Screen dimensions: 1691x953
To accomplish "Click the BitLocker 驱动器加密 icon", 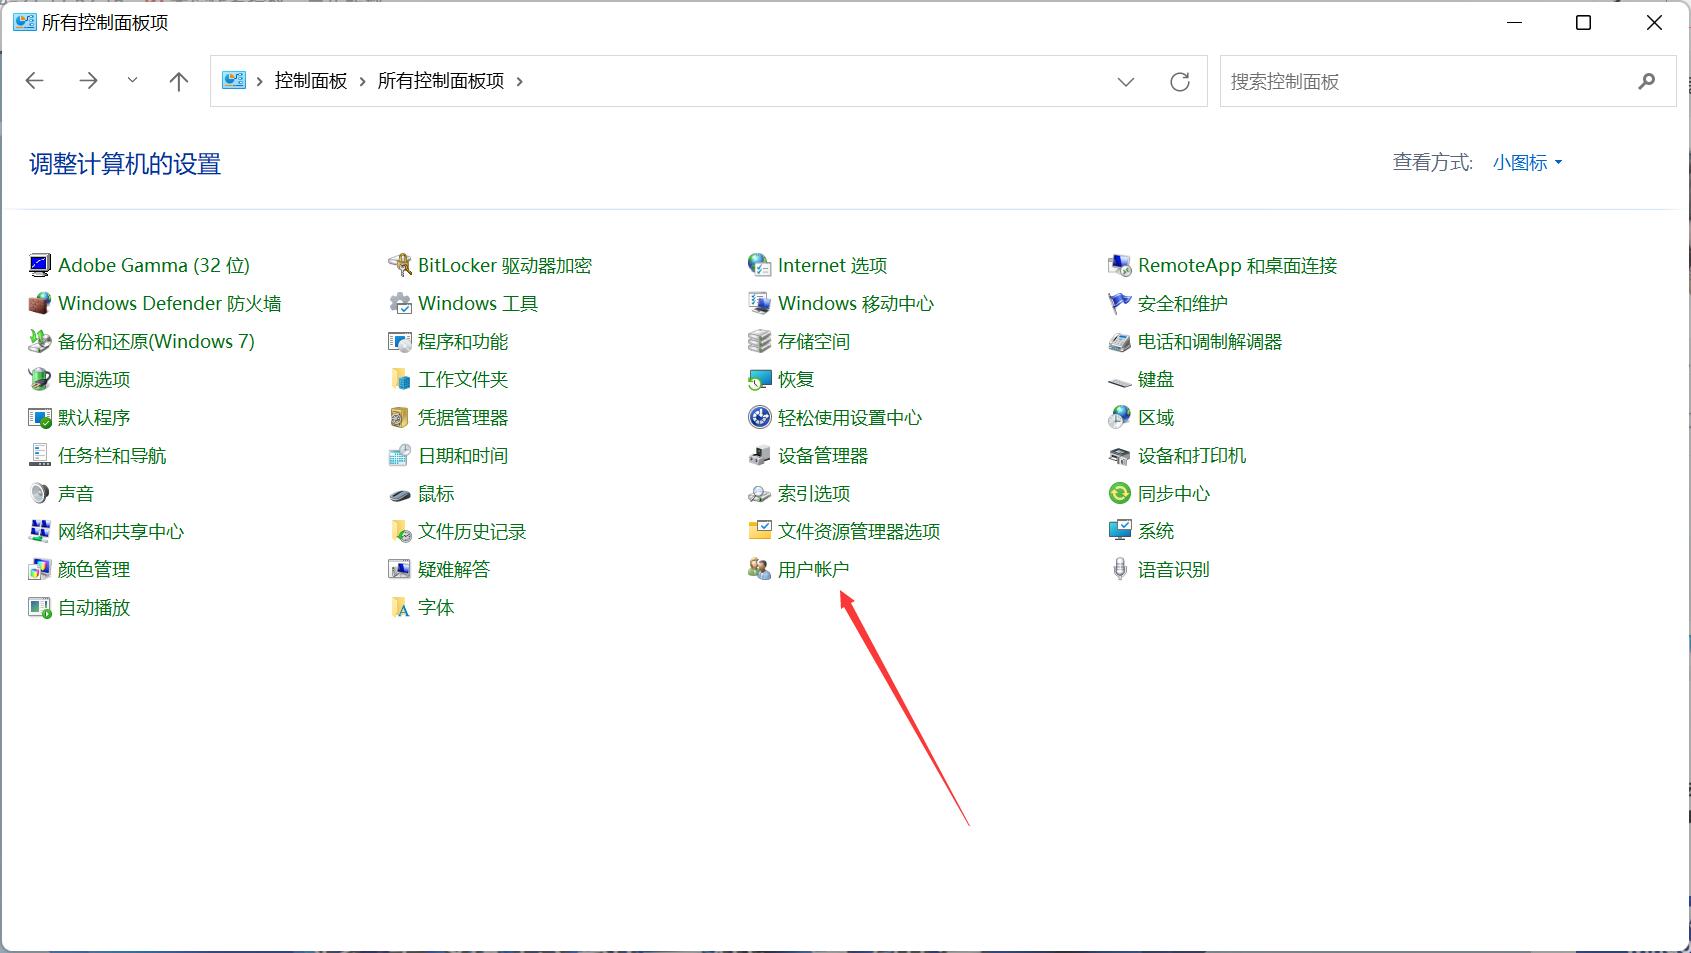I will 400,265.
